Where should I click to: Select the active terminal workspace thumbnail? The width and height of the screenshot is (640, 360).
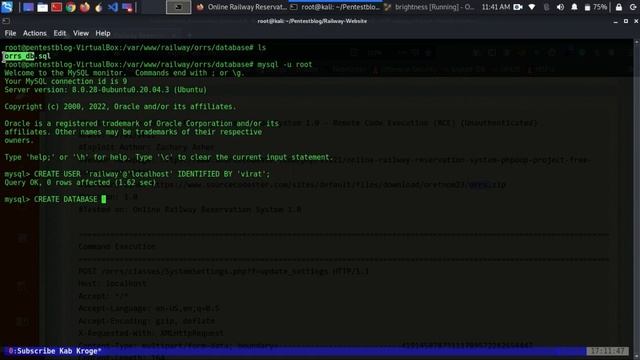coord(178,7)
